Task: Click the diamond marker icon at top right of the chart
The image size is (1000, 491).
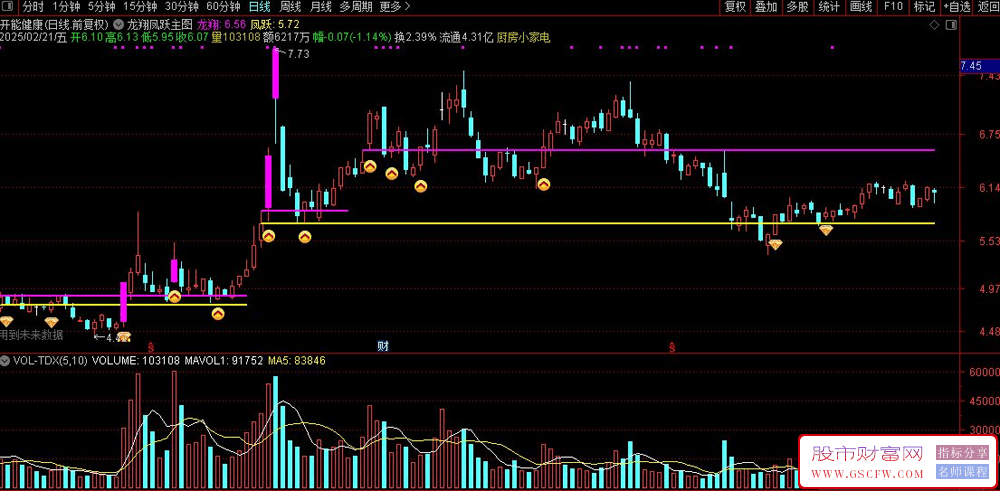Action: [x=934, y=25]
